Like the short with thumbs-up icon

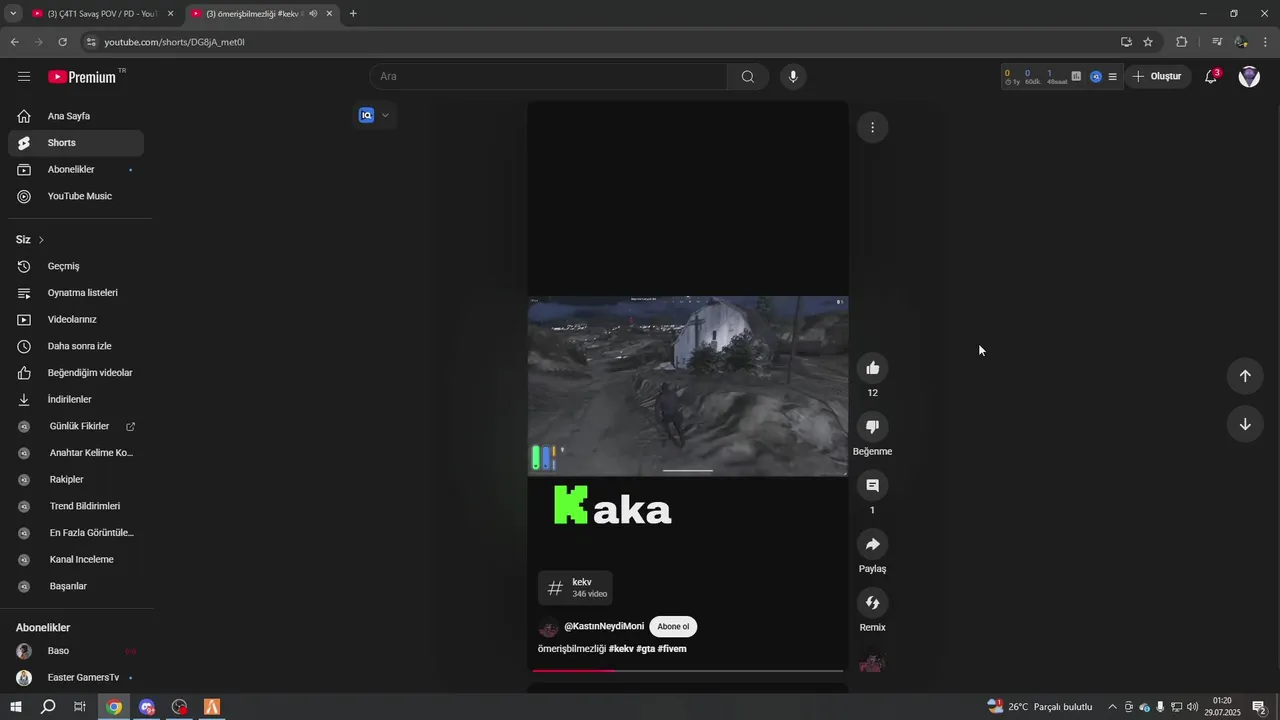pyautogui.click(x=872, y=368)
